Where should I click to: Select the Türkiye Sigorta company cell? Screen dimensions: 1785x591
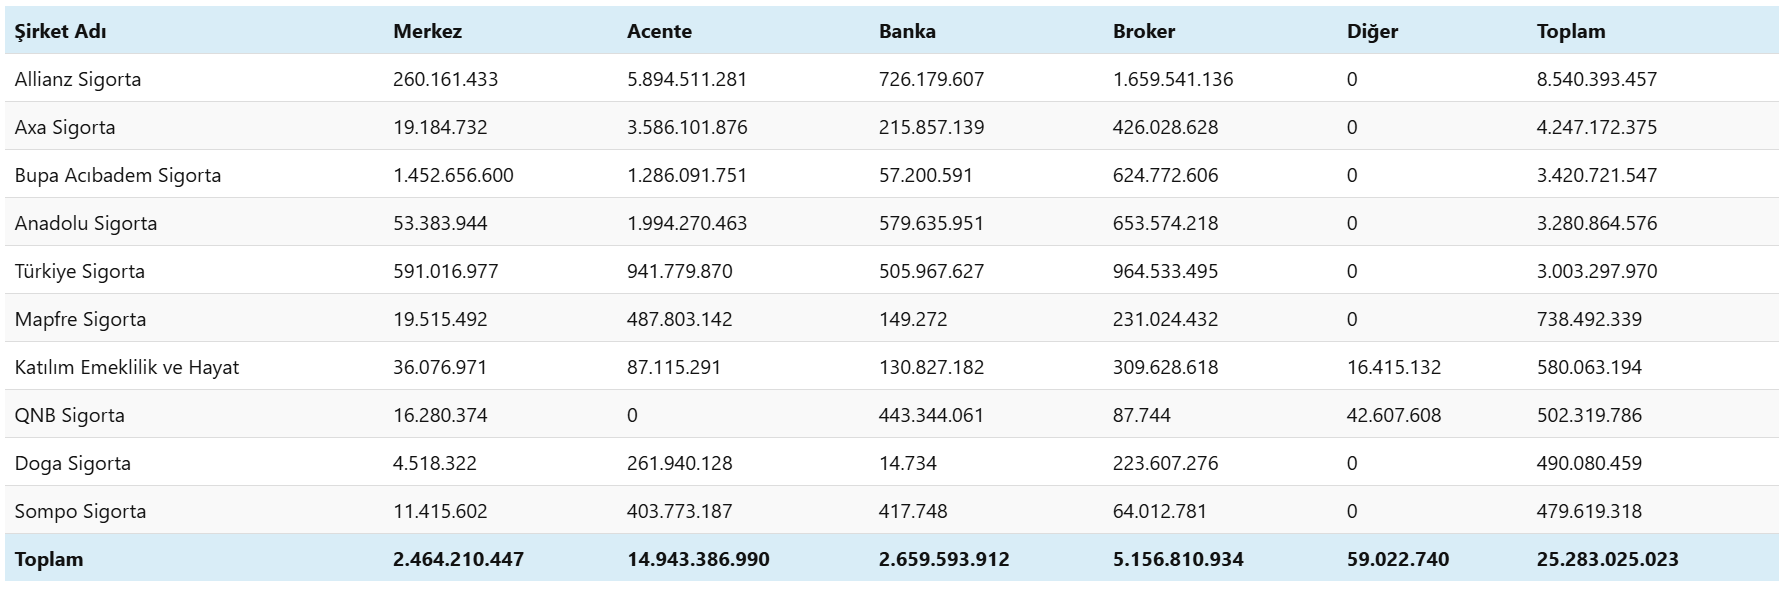tap(80, 271)
